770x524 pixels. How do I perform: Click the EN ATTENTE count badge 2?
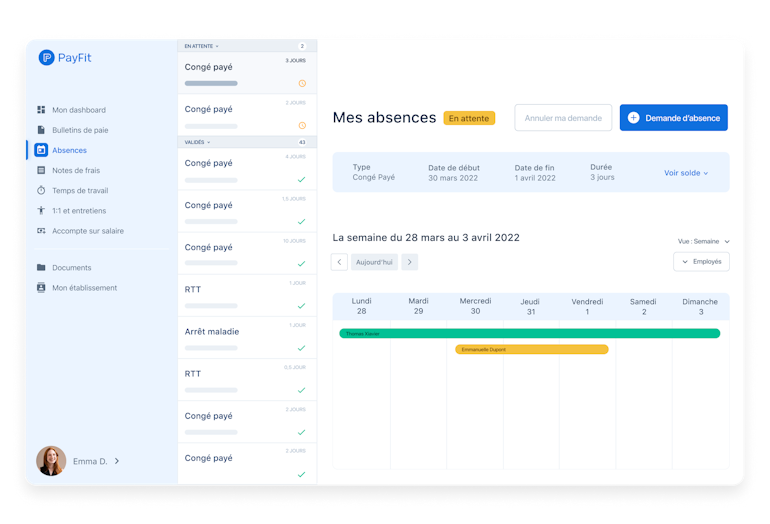click(302, 46)
